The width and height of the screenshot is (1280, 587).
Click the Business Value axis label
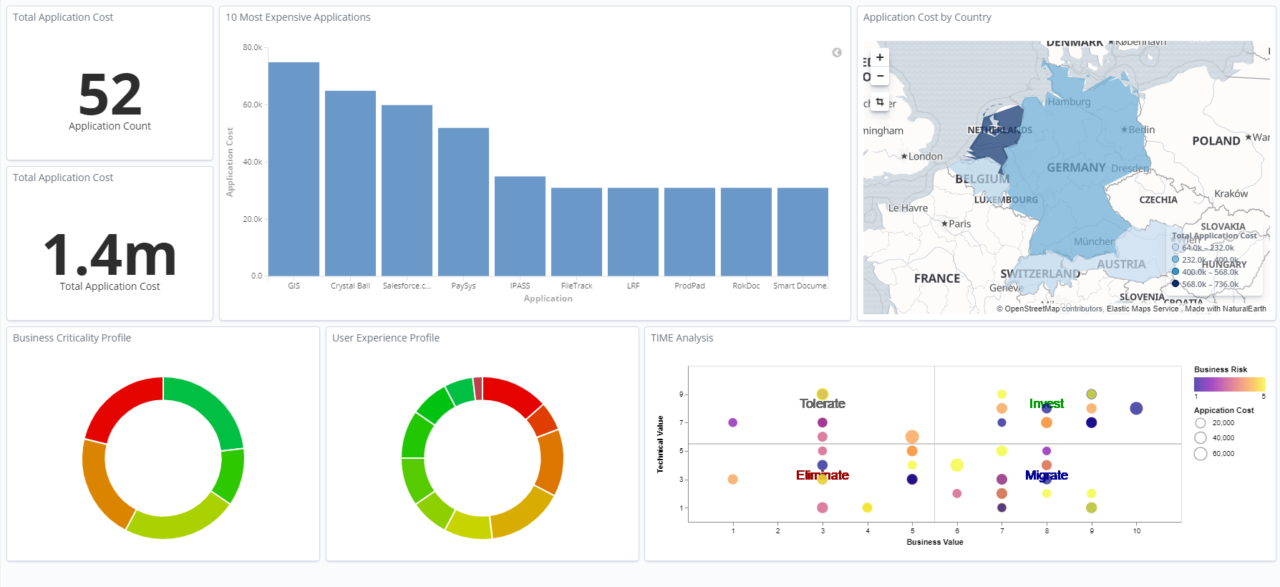pos(935,542)
